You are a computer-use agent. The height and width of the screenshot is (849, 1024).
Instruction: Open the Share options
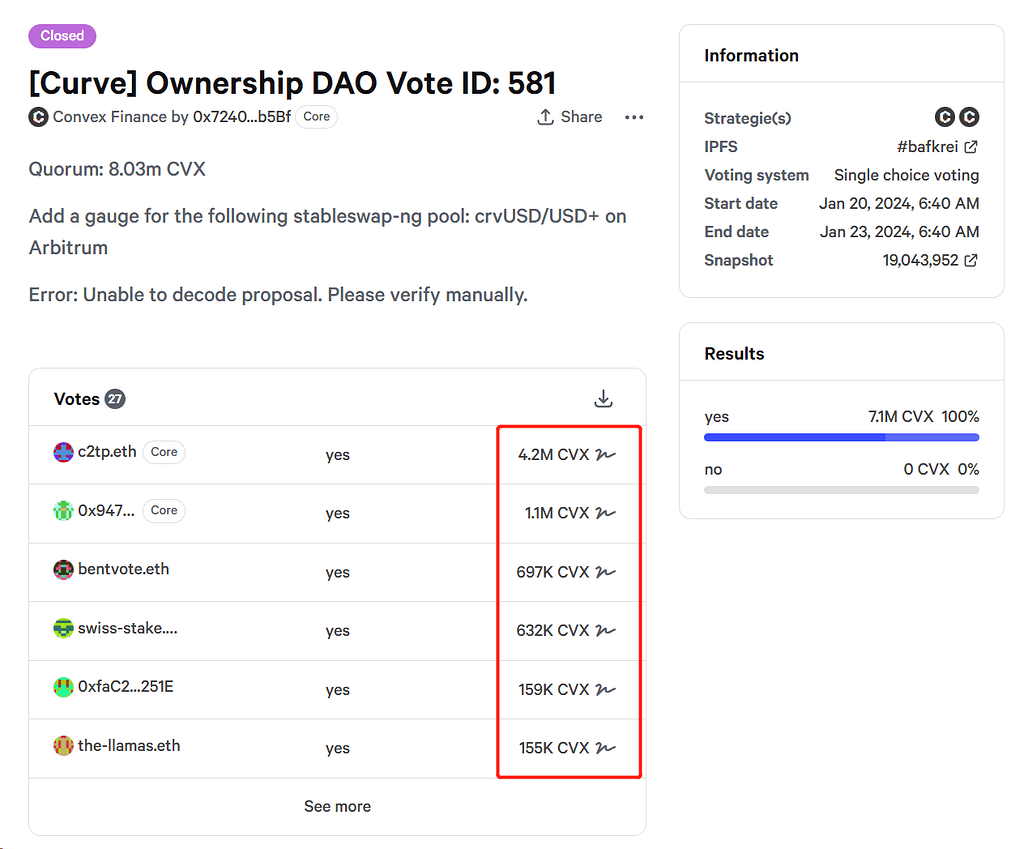pyautogui.click(x=569, y=117)
